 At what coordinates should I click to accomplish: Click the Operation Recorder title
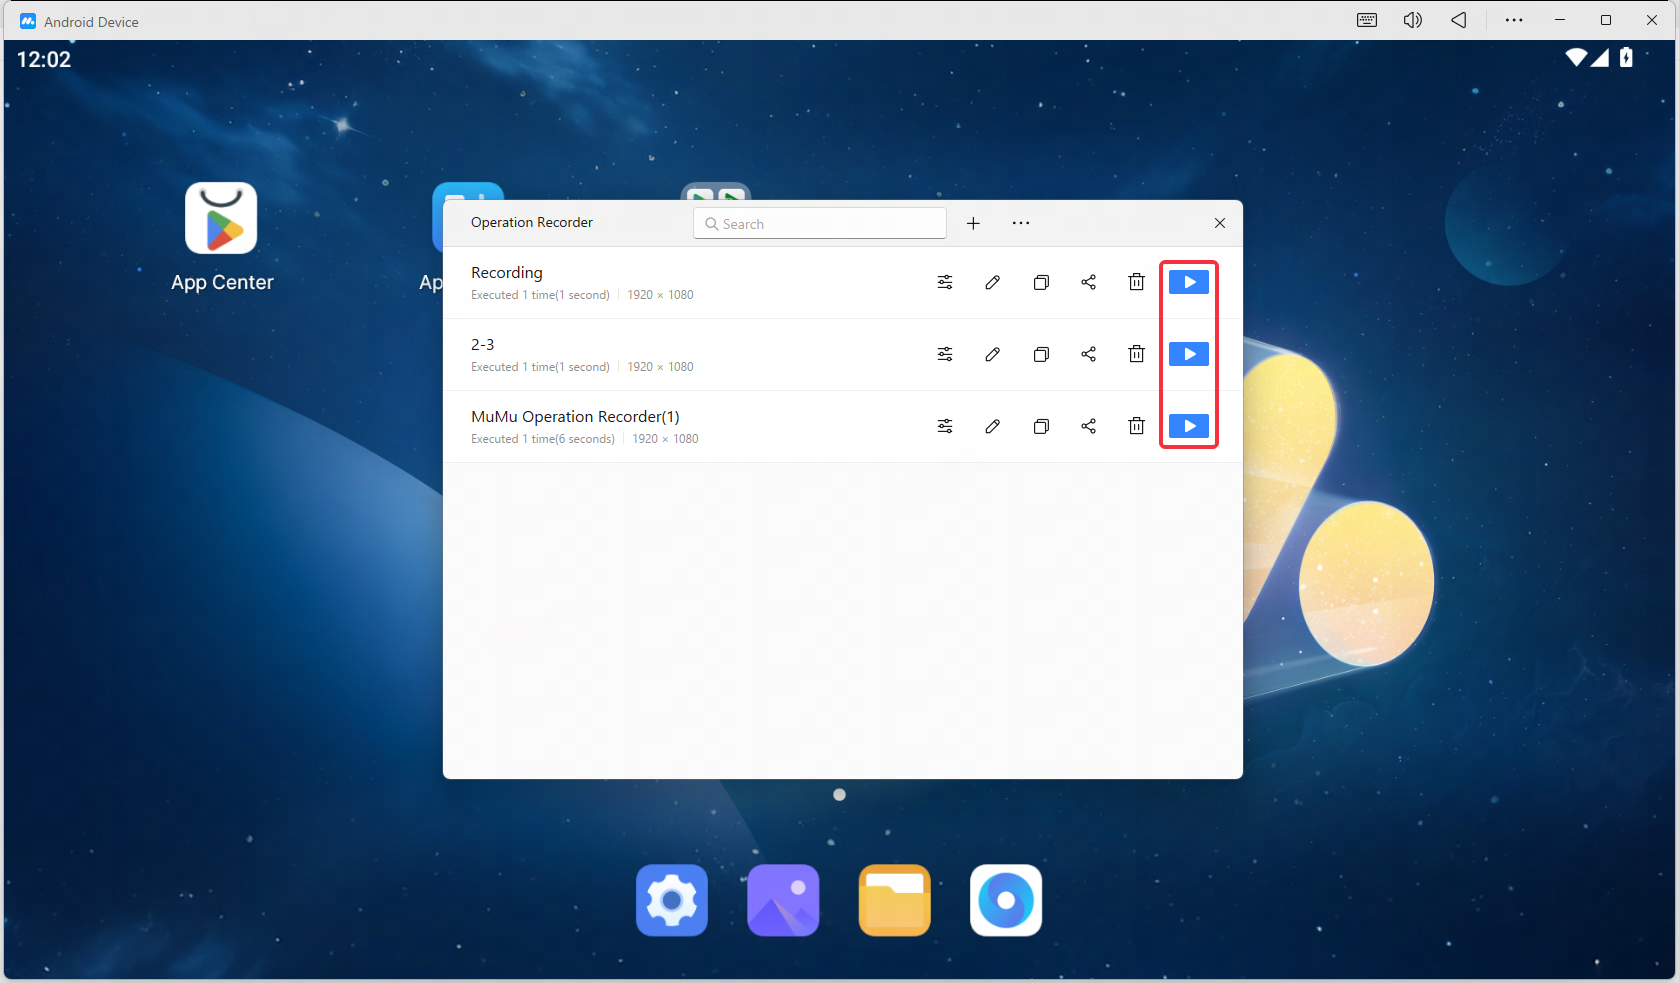coord(532,222)
